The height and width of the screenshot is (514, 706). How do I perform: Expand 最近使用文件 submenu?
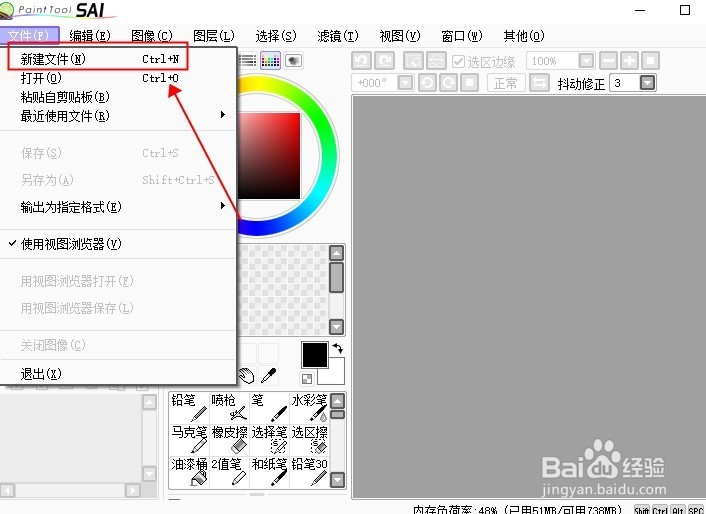(x=118, y=116)
